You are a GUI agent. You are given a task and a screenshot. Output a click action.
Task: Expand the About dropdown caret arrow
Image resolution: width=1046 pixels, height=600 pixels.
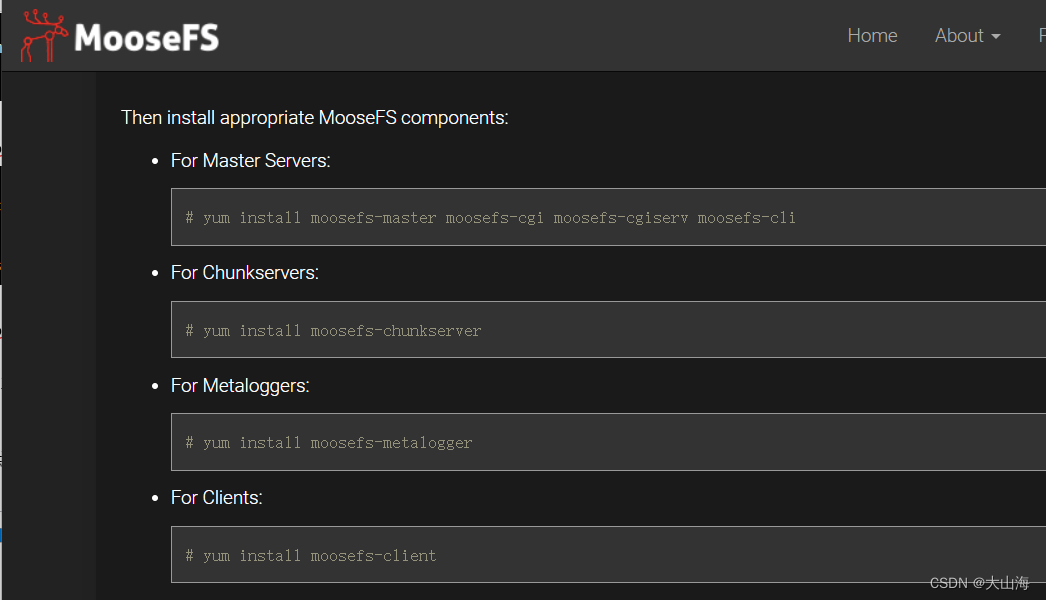click(x=996, y=37)
